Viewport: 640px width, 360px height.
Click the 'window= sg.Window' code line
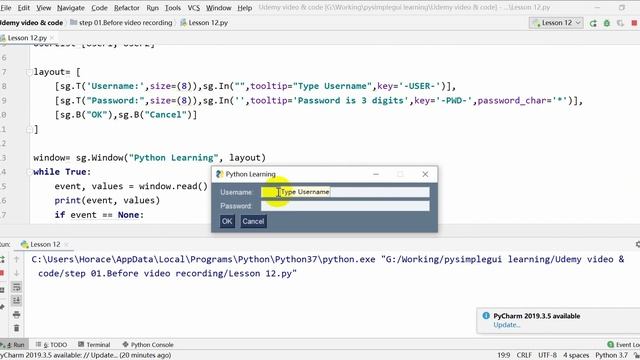click(149, 158)
